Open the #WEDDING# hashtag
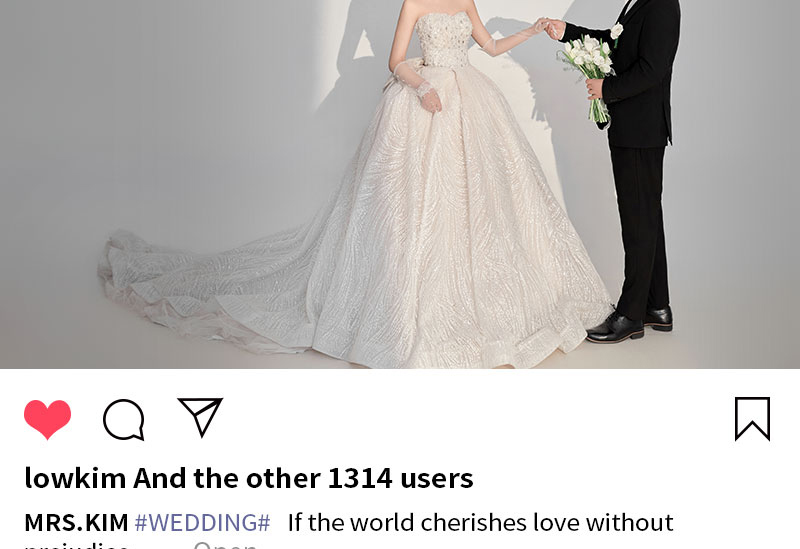 (202, 523)
